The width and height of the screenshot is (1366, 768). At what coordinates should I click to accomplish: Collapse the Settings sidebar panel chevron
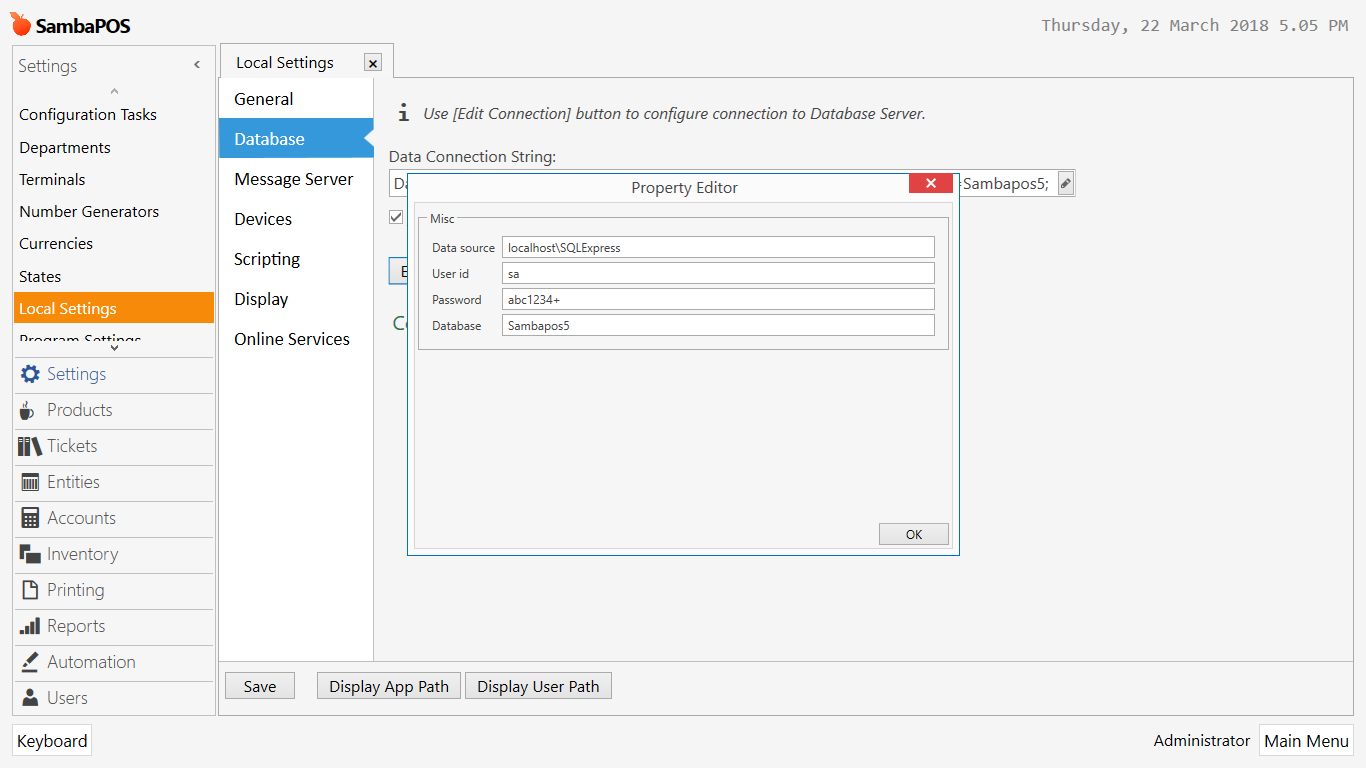[197, 65]
